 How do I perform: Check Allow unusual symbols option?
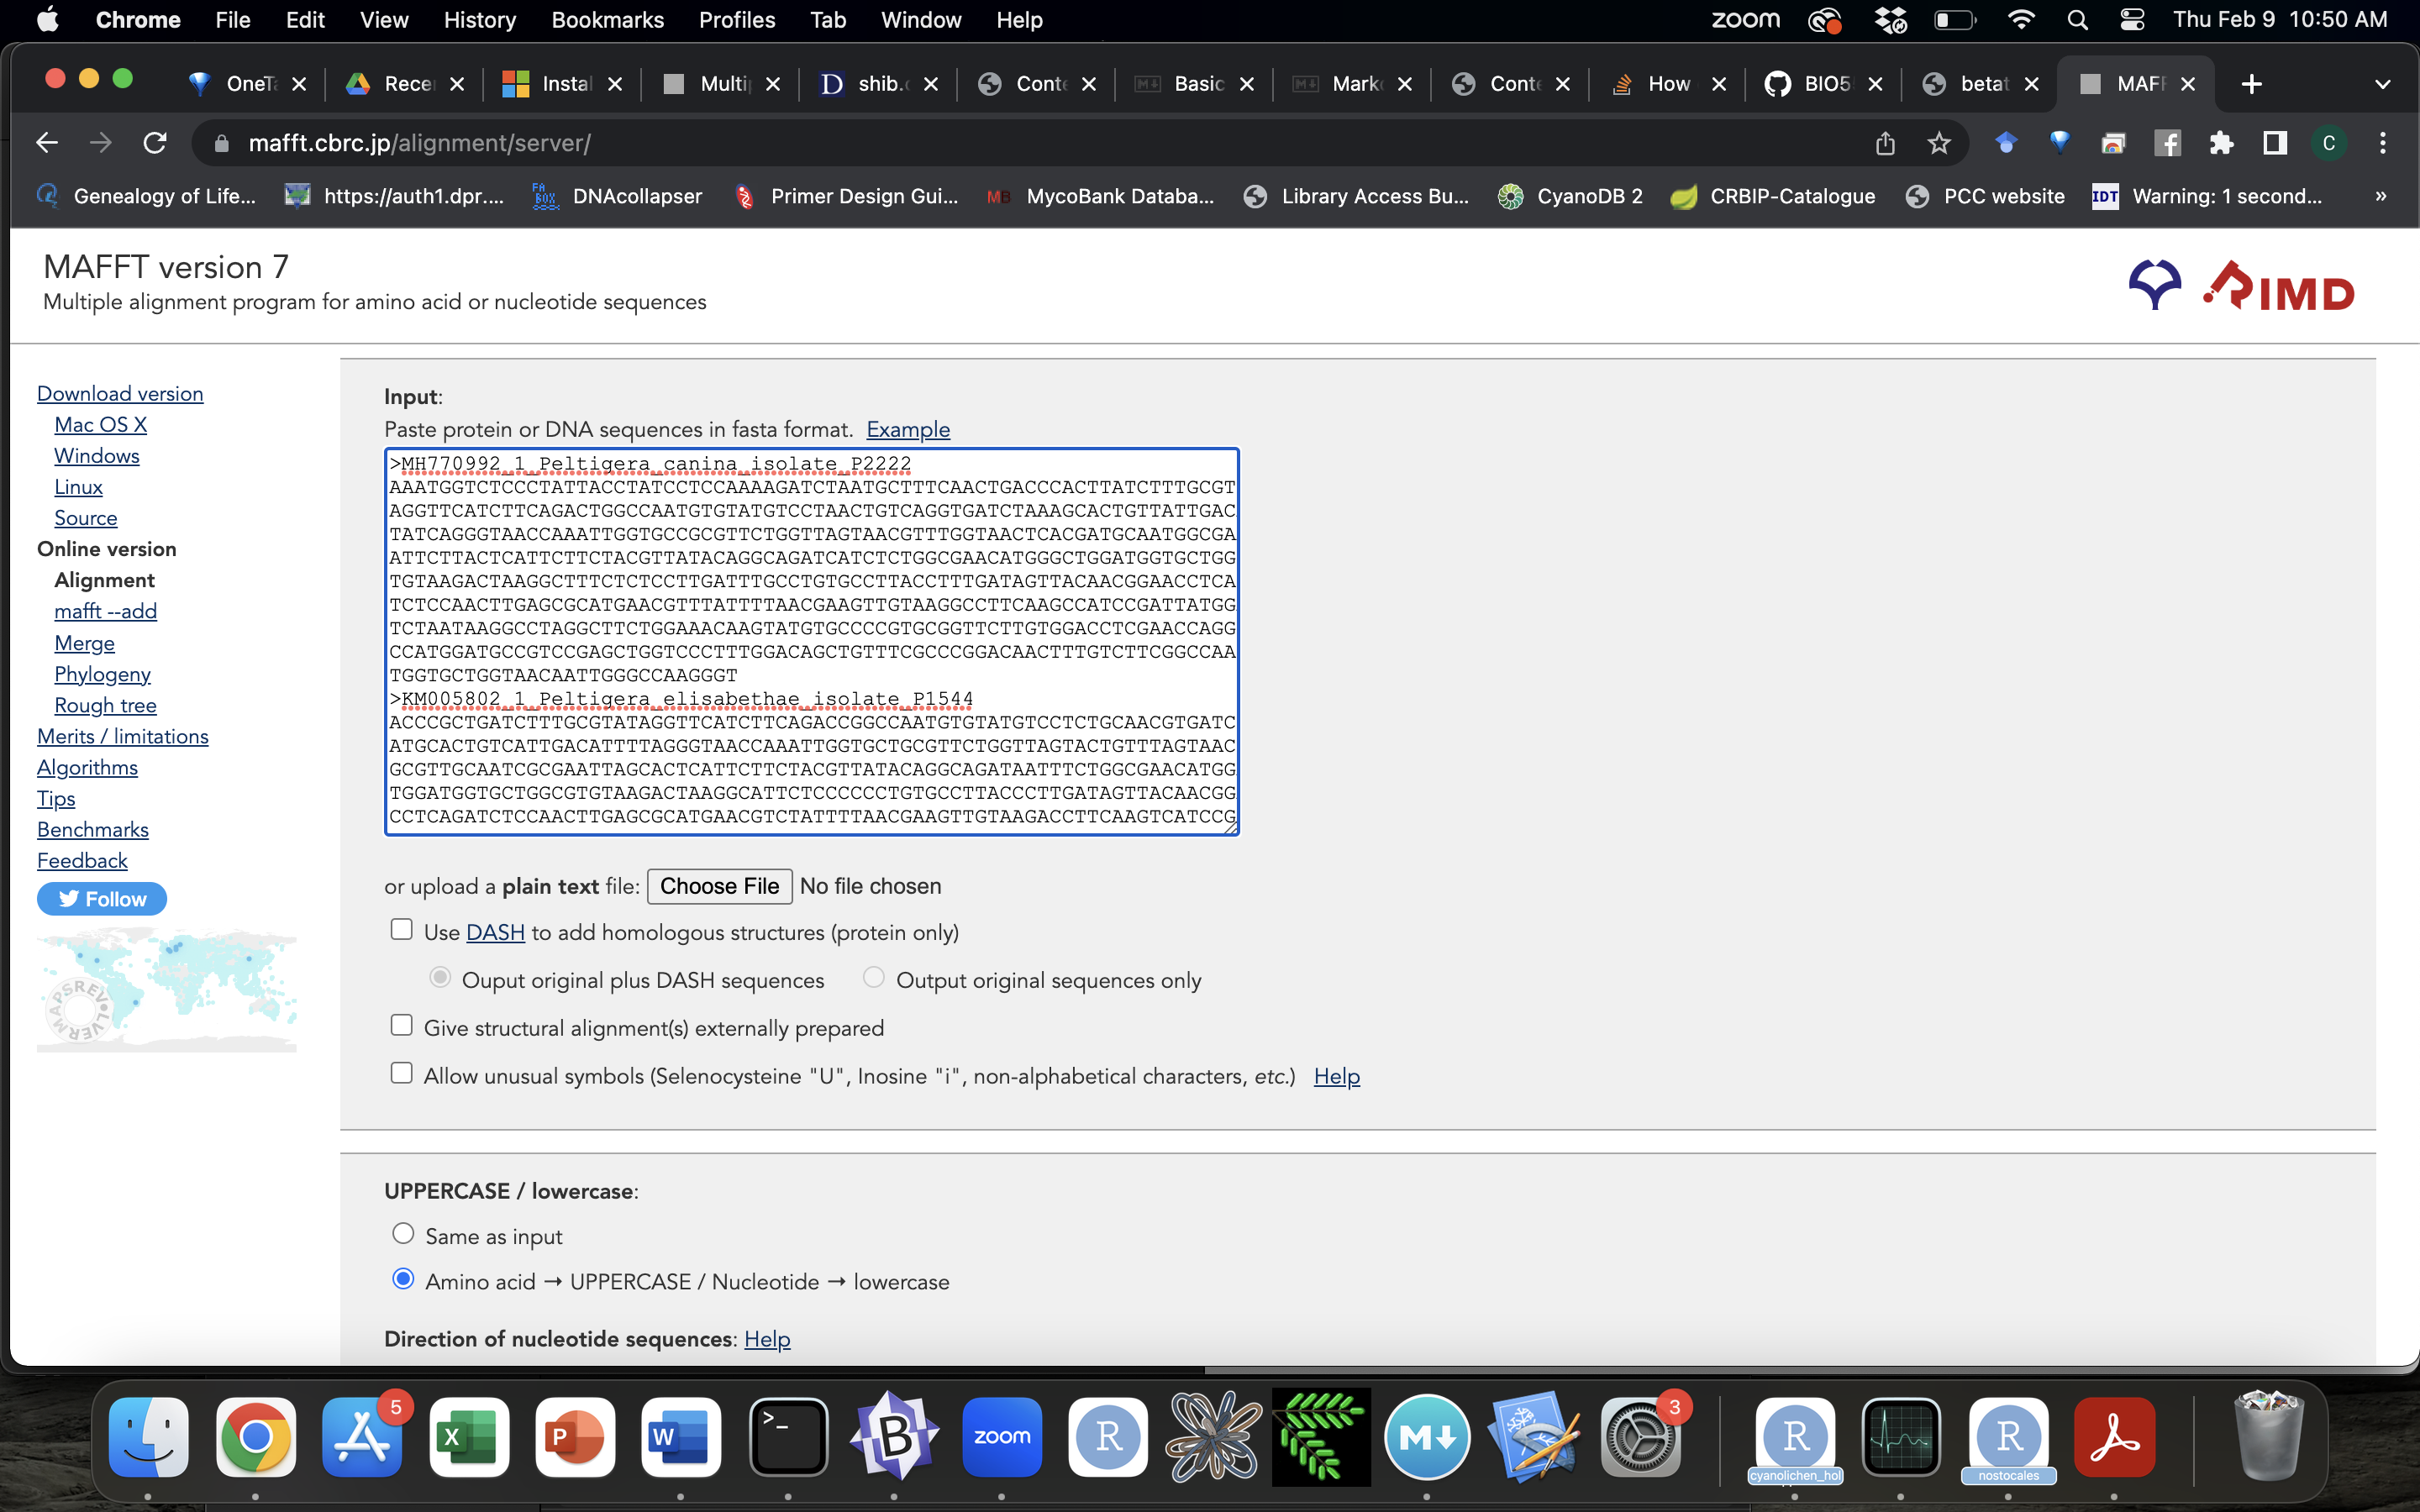(x=401, y=1074)
